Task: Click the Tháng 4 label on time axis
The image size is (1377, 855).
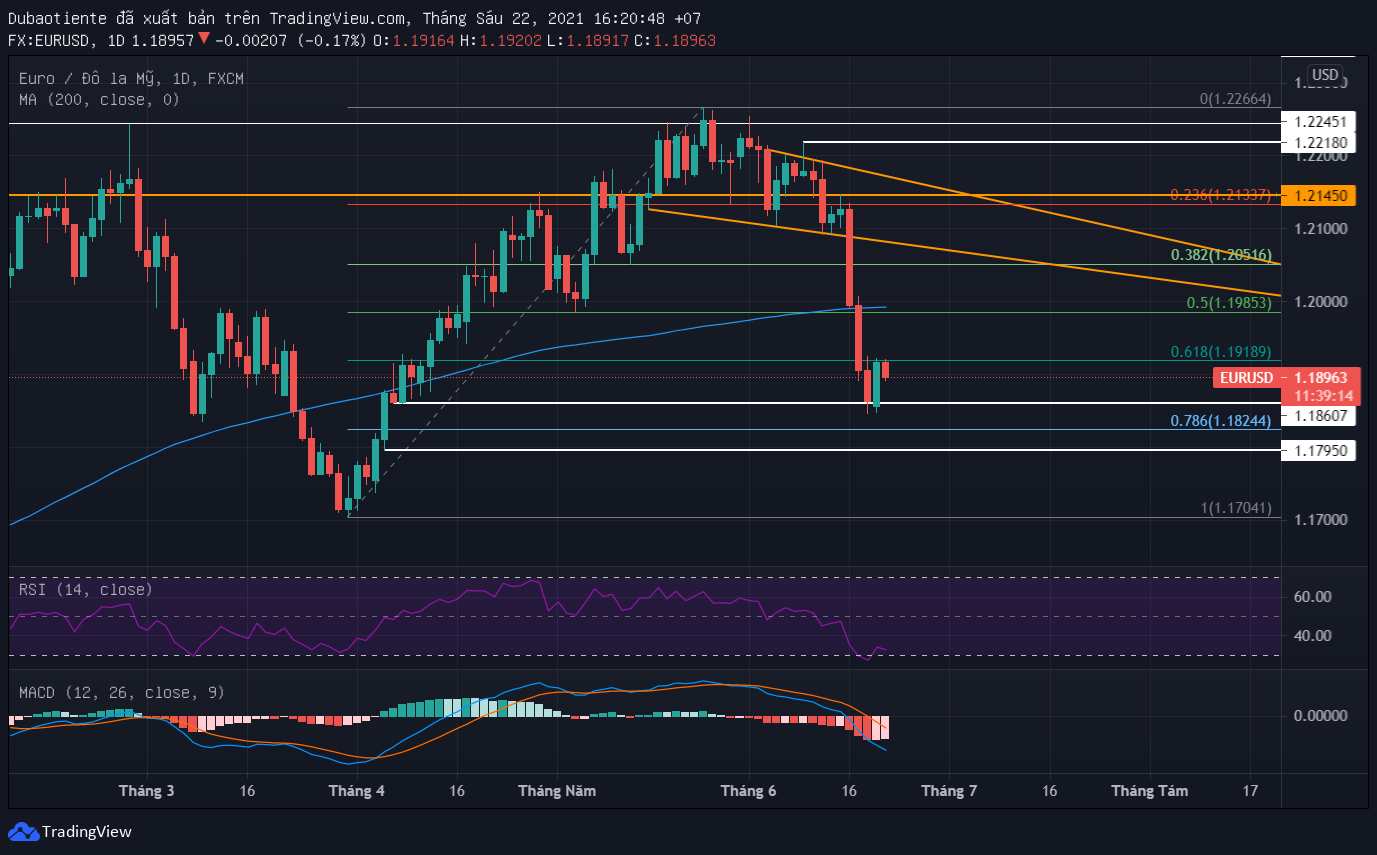Action: tap(357, 791)
